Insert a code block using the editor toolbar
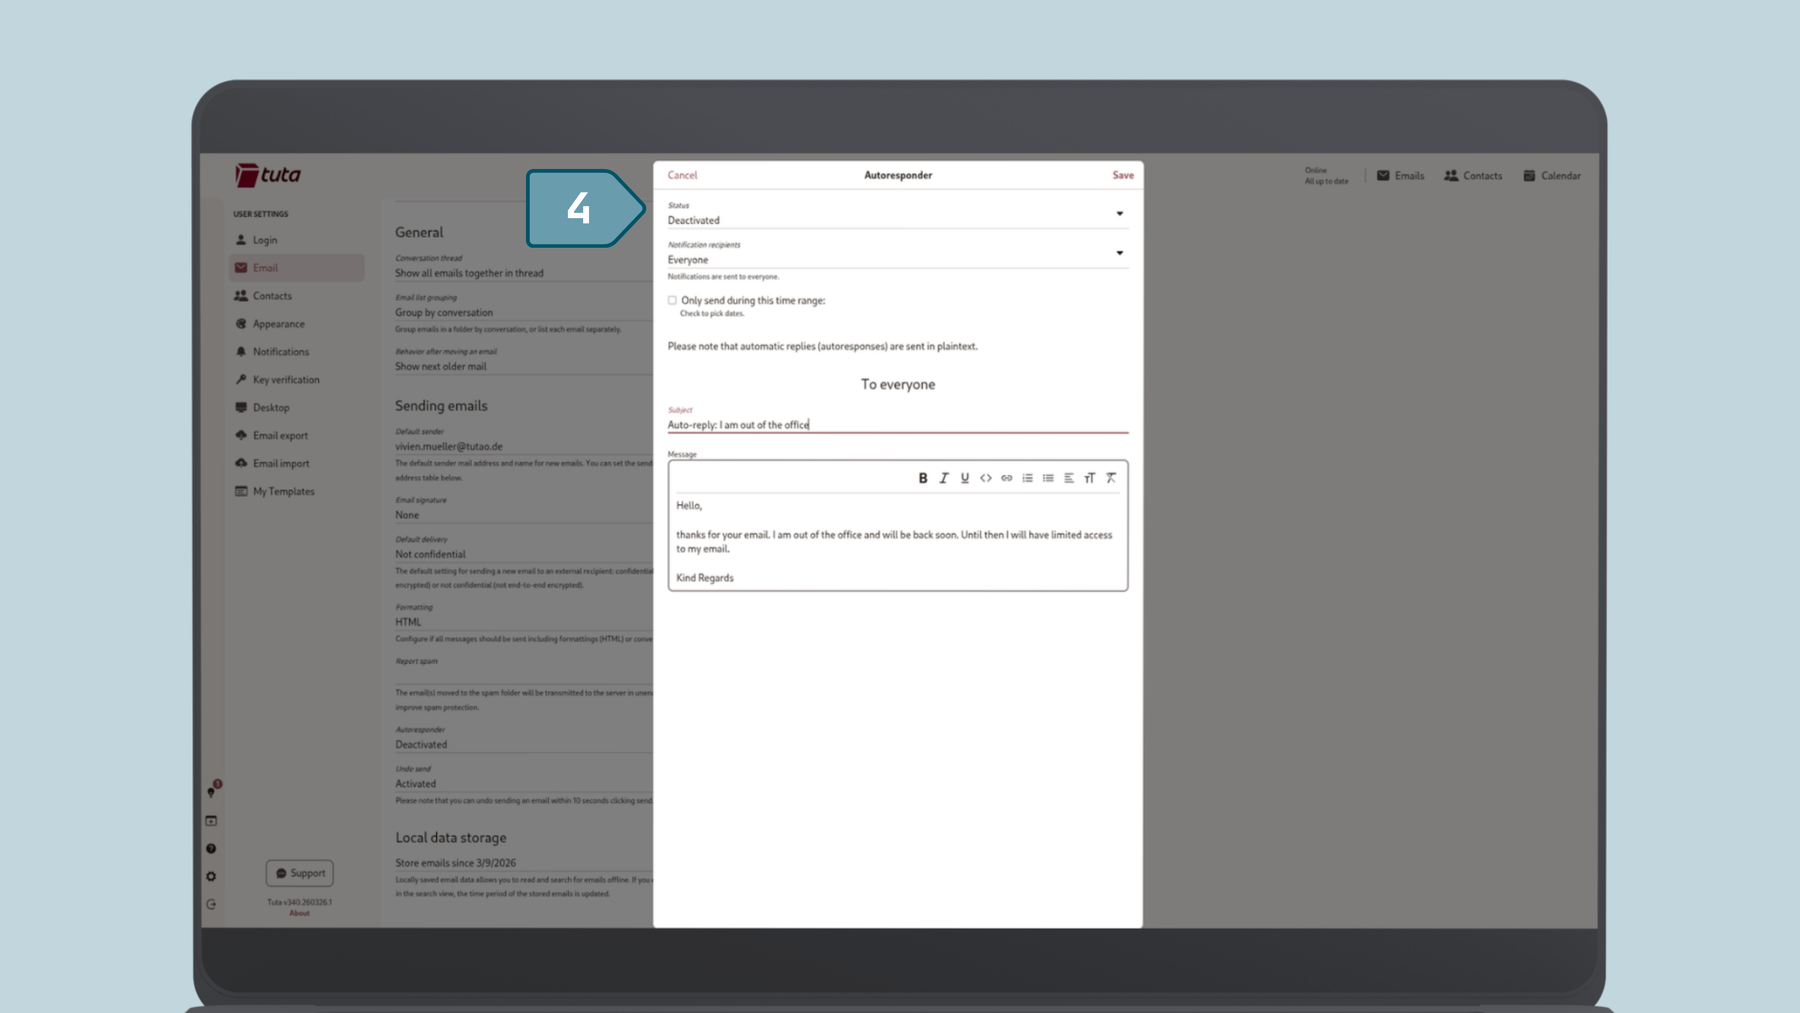Viewport: 1800px width, 1013px height. (985, 478)
